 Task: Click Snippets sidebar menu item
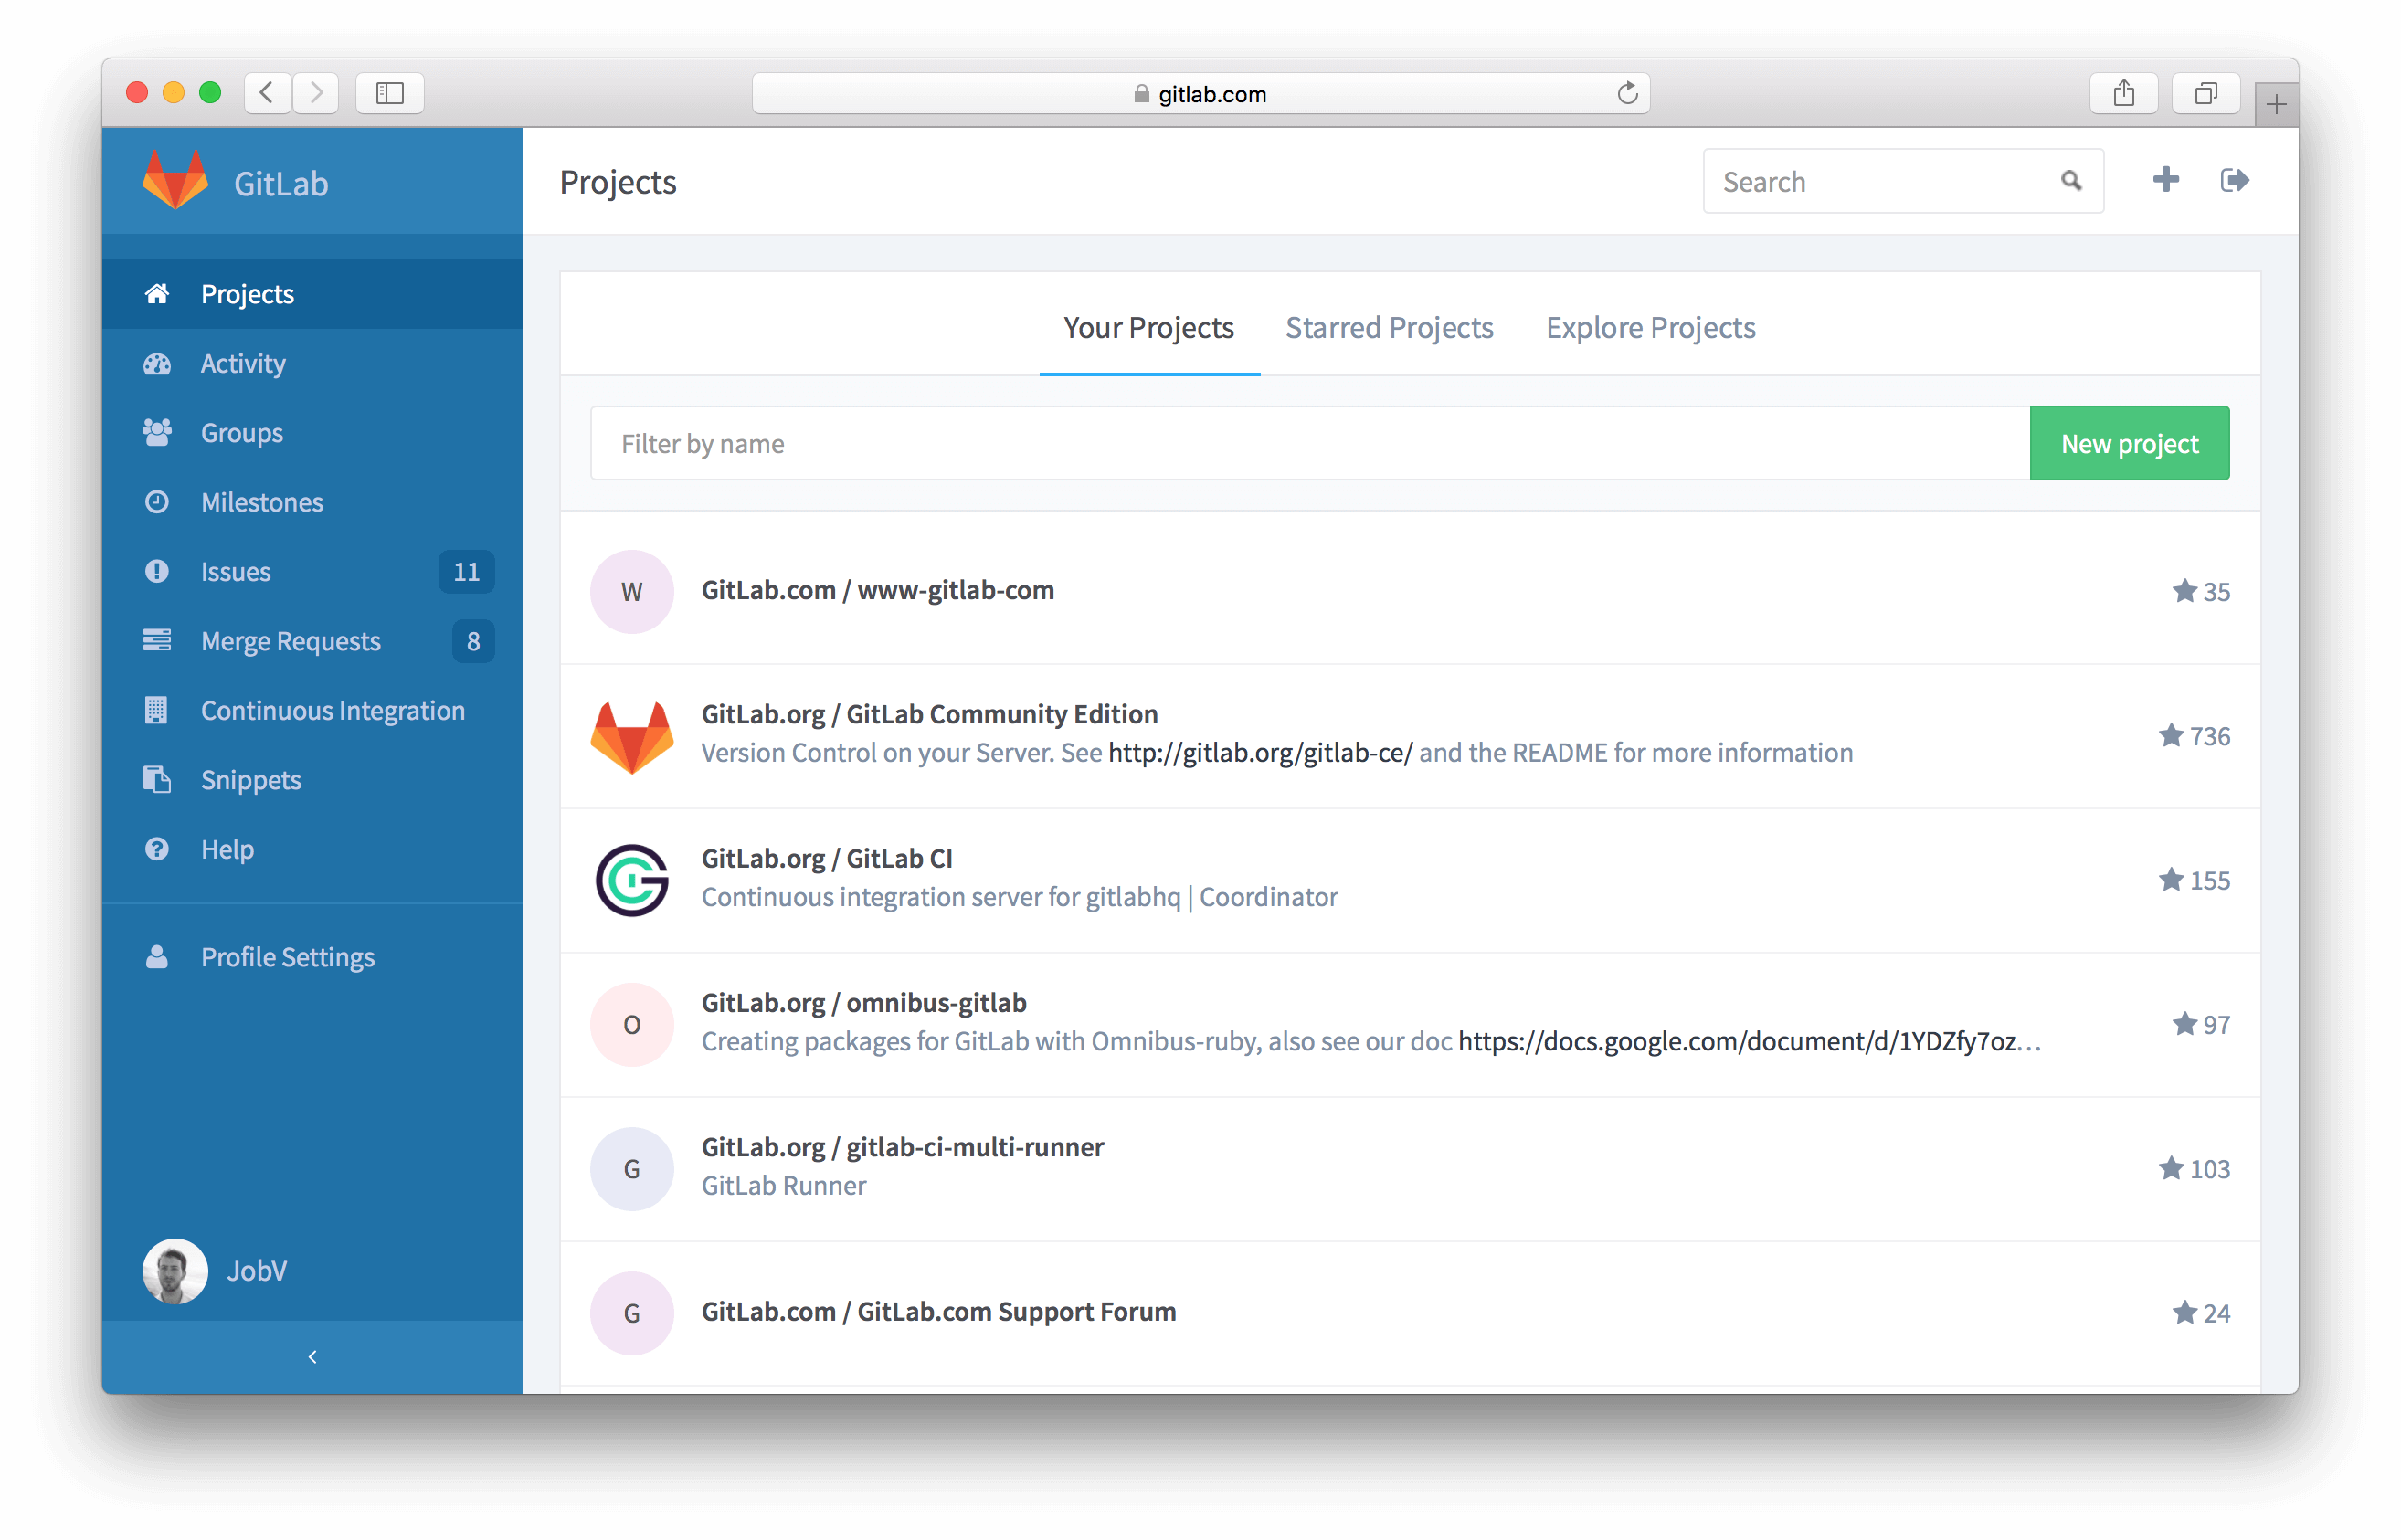pyautogui.click(x=249, y=780)
